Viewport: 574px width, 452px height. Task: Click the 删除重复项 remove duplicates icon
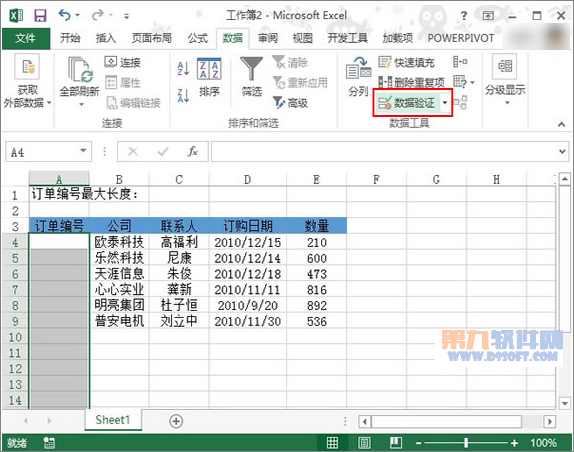(385, 82)
